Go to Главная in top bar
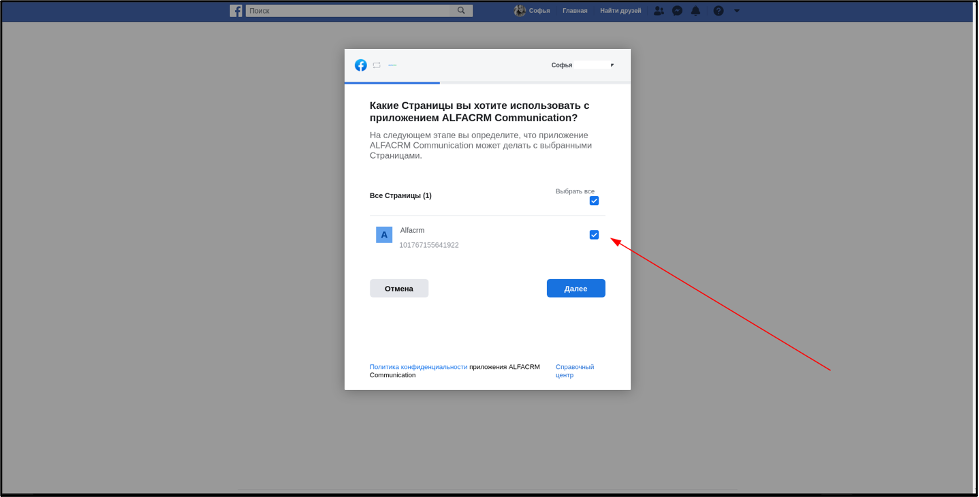Viewport: 979px width, 497px height. (x=574, y=11)
